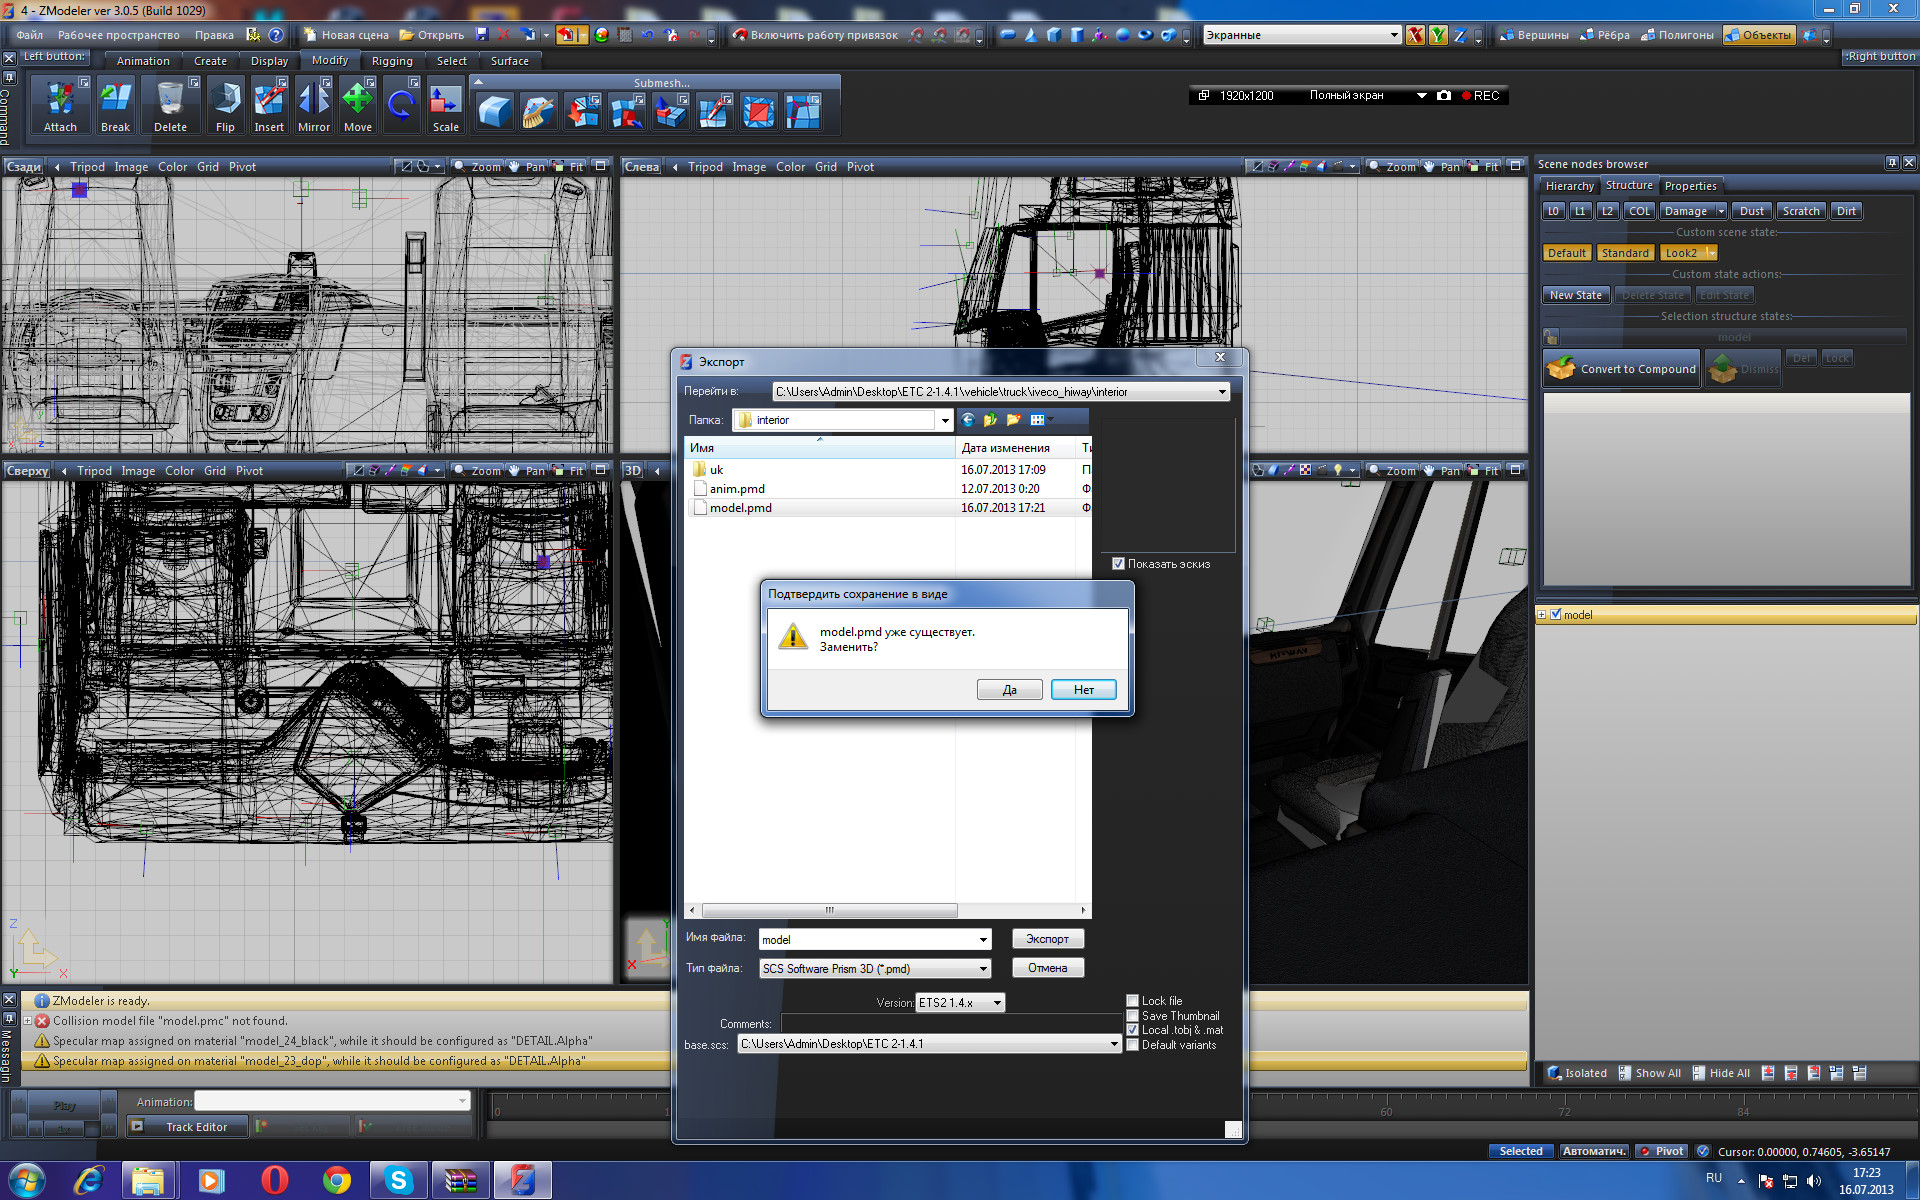Open Skype from the taskbar

pos(399,1180)
